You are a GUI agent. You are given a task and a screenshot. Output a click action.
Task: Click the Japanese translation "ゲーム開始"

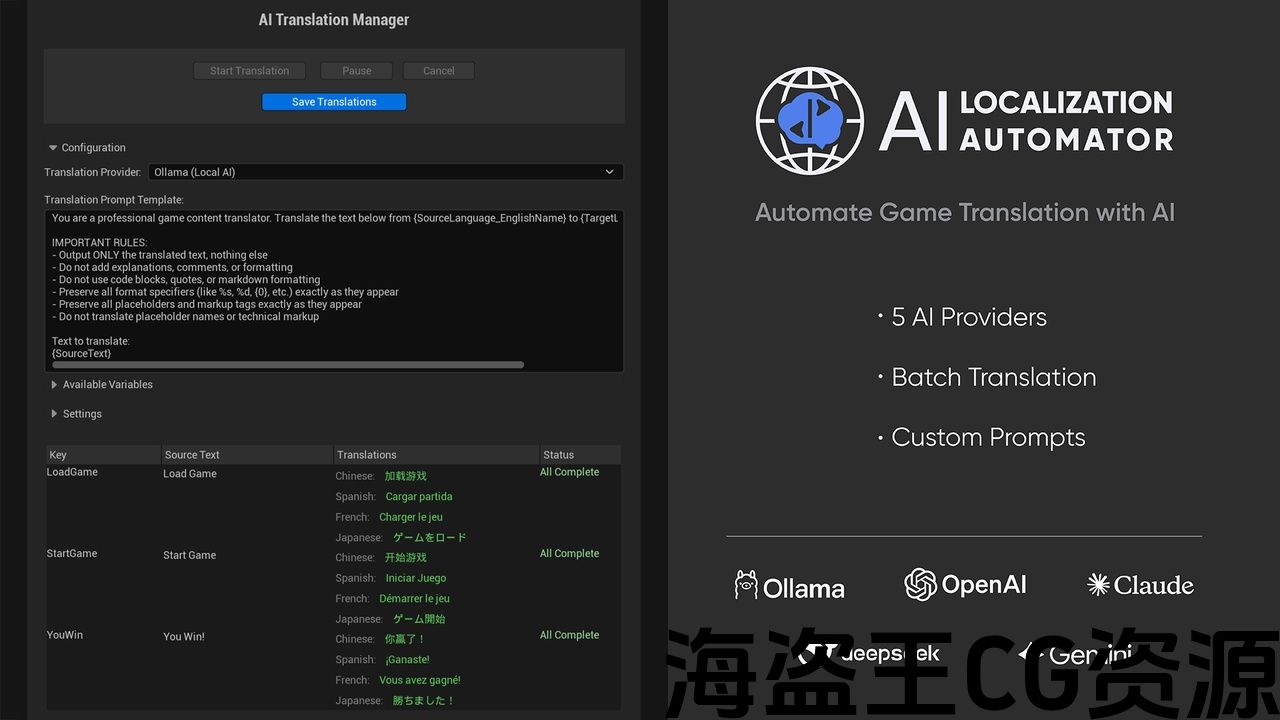click(420, 619)
